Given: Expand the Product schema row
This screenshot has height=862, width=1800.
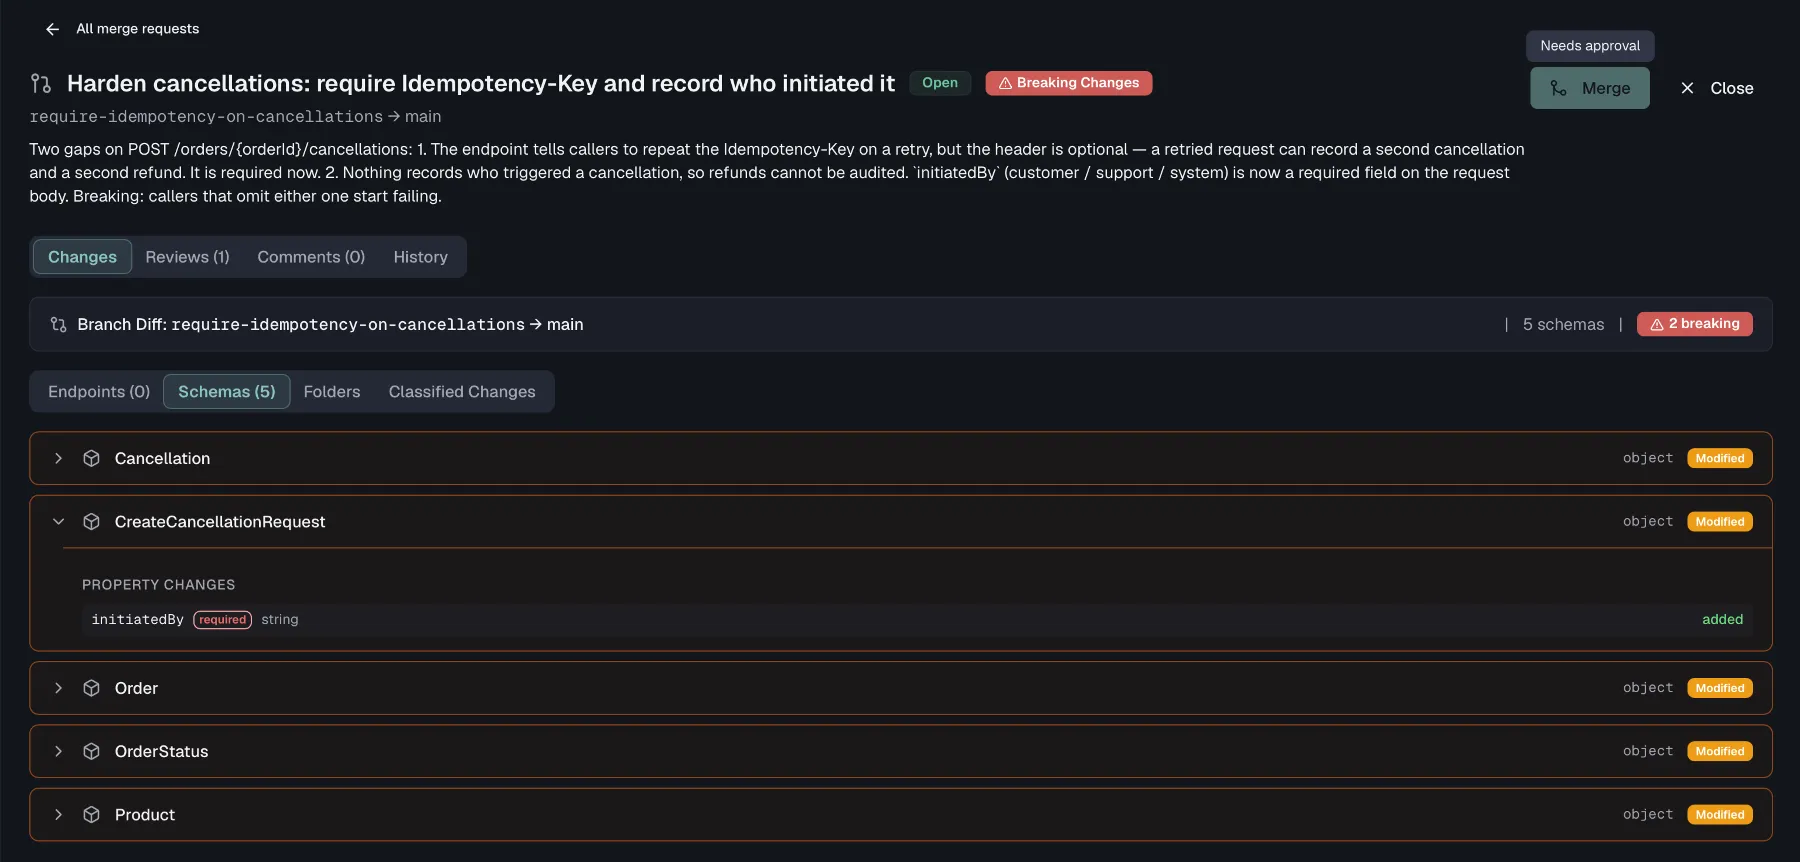Looking at the screenshot, I should (x=58, y=815).
